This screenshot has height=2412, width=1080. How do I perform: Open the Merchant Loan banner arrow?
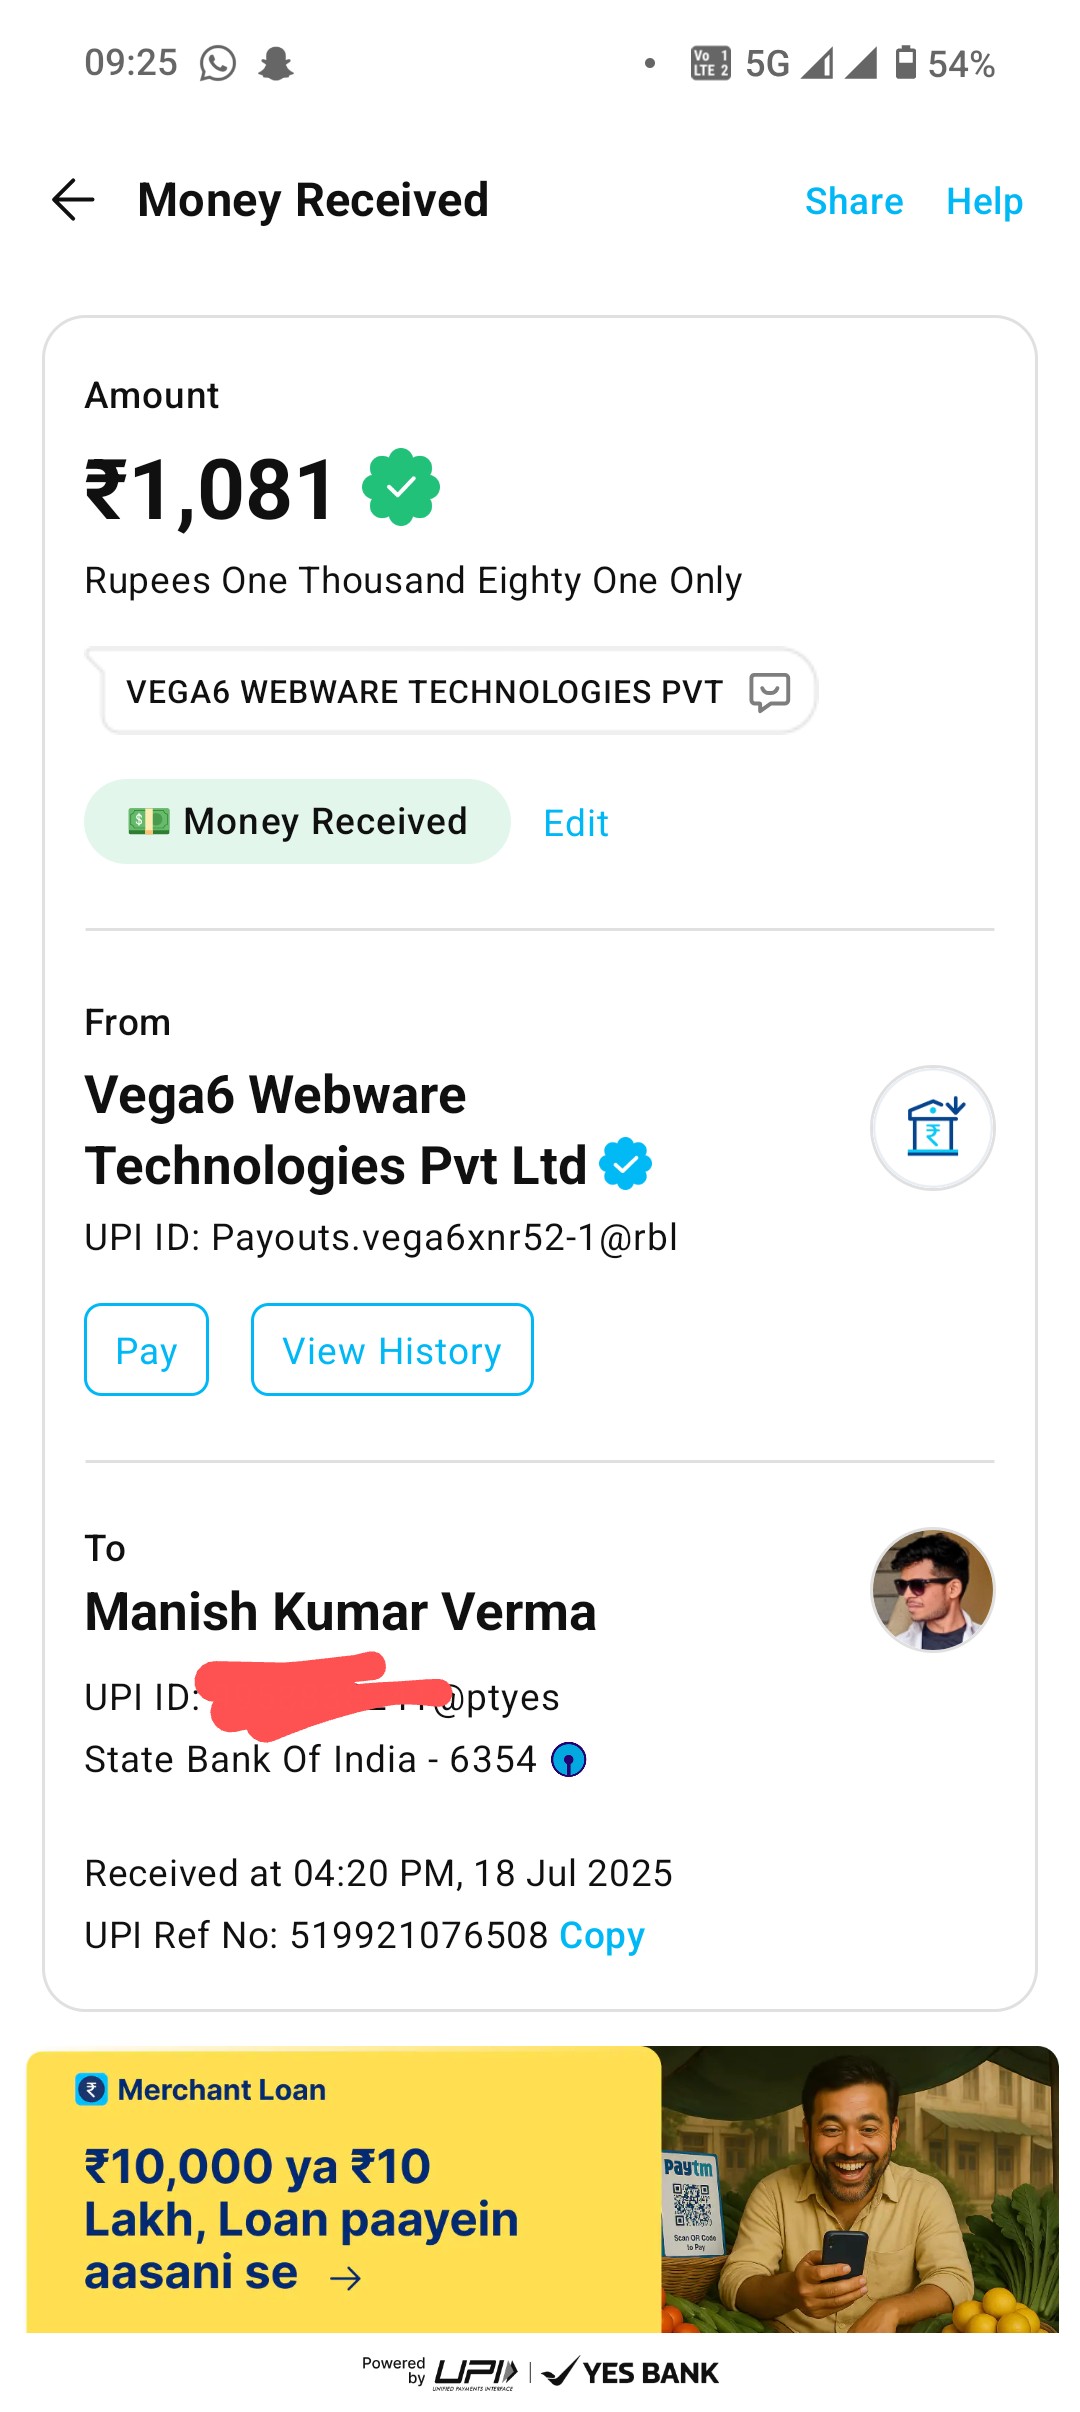pos(346,2278)
